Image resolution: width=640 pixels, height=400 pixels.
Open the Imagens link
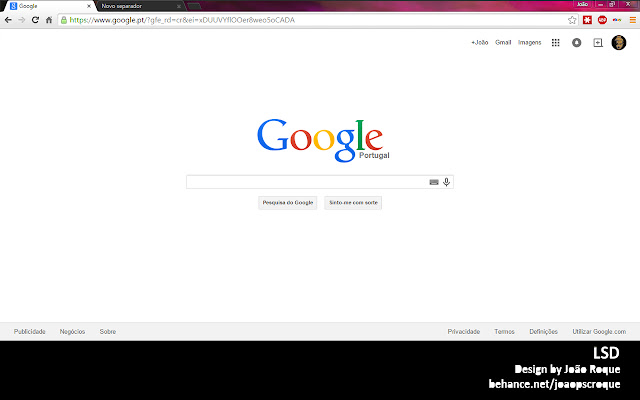pos(529,42)
